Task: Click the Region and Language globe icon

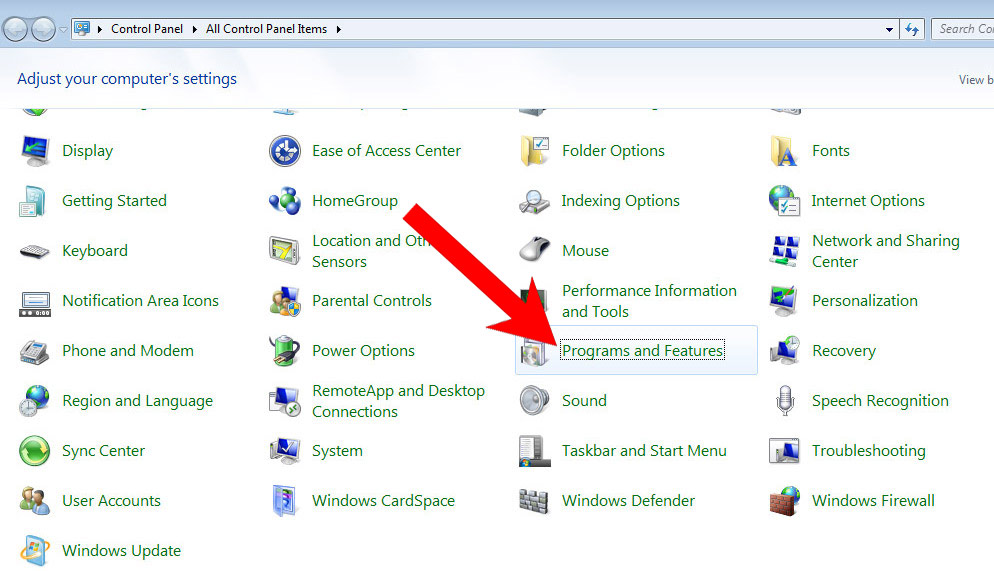Action: pyautogui.click(x=34, y=401)
